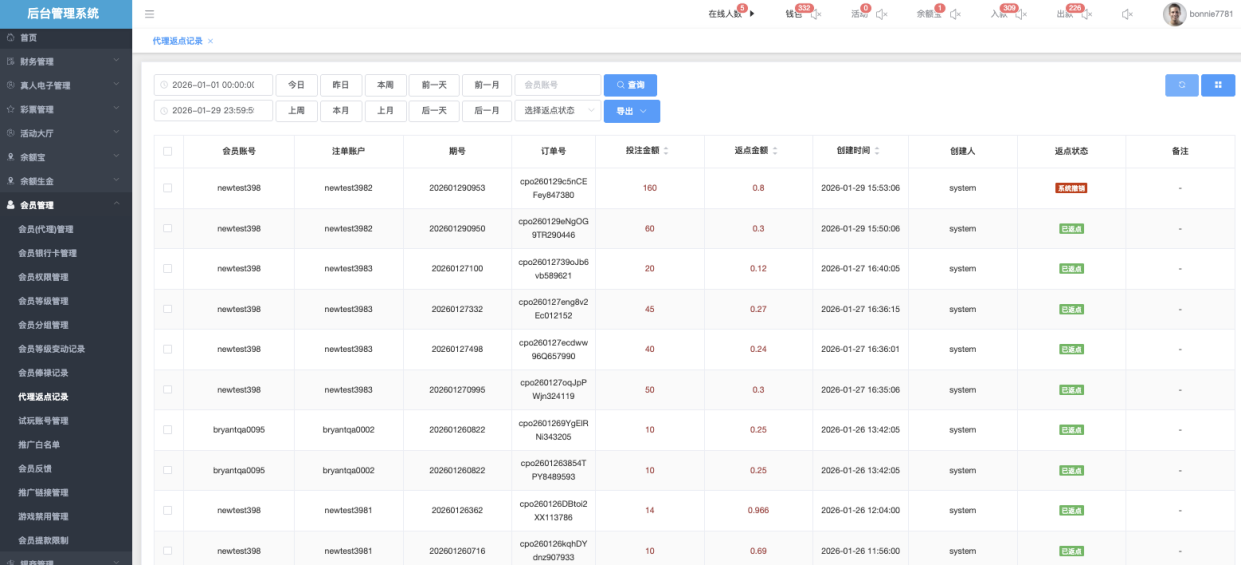Screen dimensions: 1241x565
Task: Click the 首页 home icon in sidebar
Action: (x=11, y=37)
